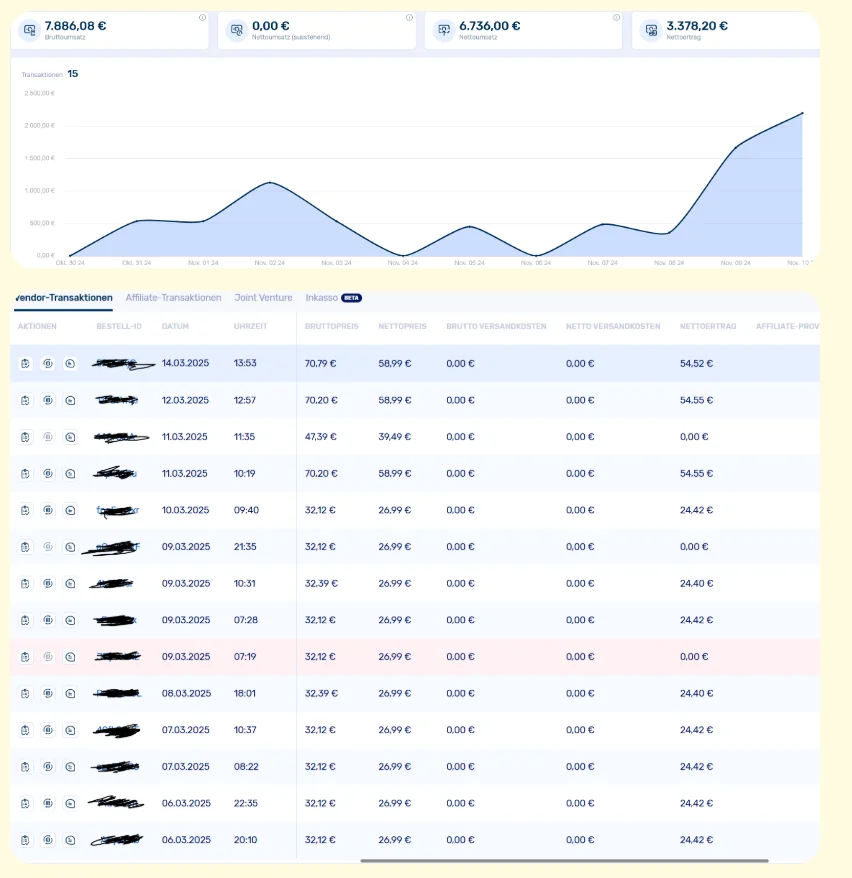Screen dimensions: 852x878
Task: Click the coin icon for the 18:01 order
Action: pyautogui.click(x=48, y=693)
